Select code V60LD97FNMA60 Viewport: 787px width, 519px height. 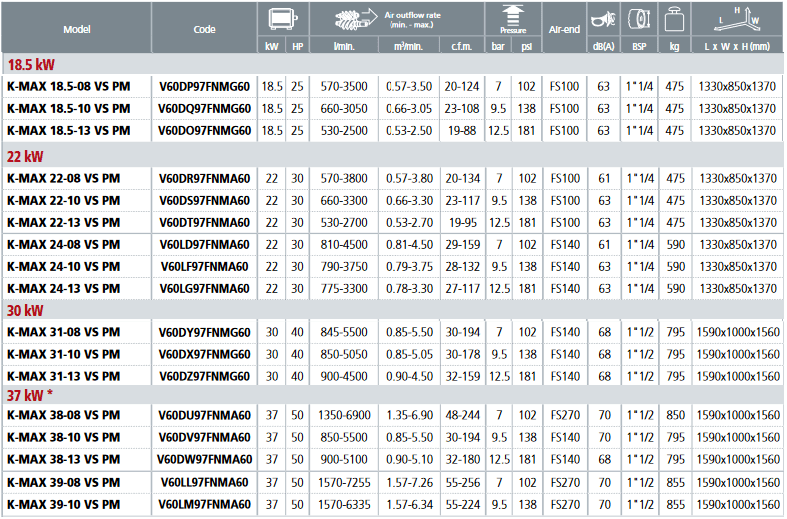click(x=204, y=244)
